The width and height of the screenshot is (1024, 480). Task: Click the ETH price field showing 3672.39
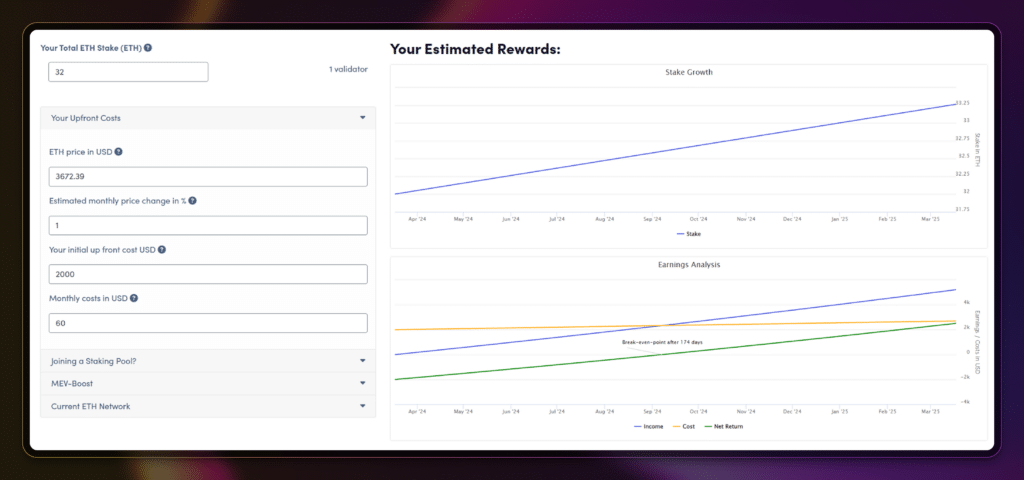(x=208, y=177)
